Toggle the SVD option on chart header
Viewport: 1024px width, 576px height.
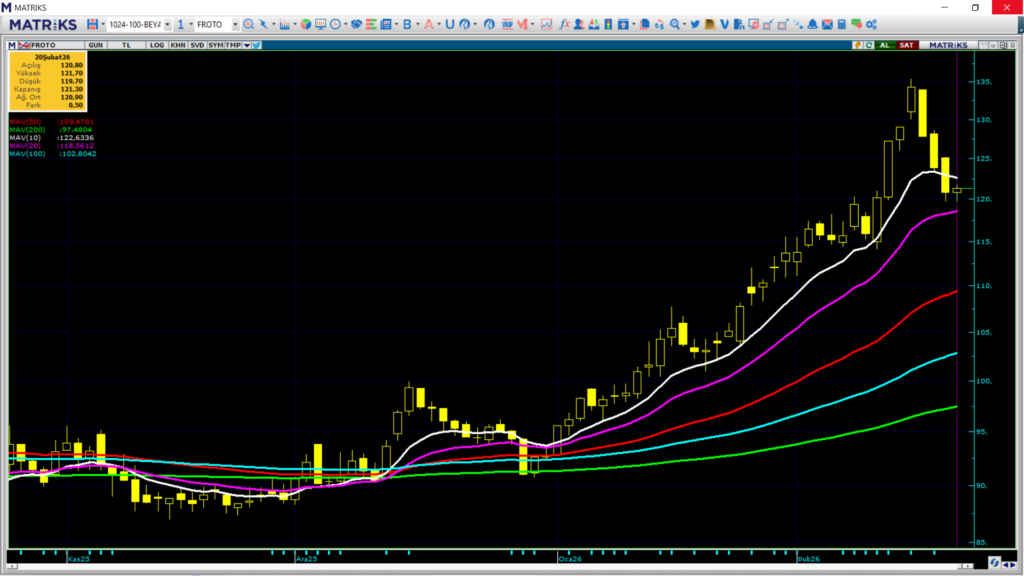click(197, 45)
